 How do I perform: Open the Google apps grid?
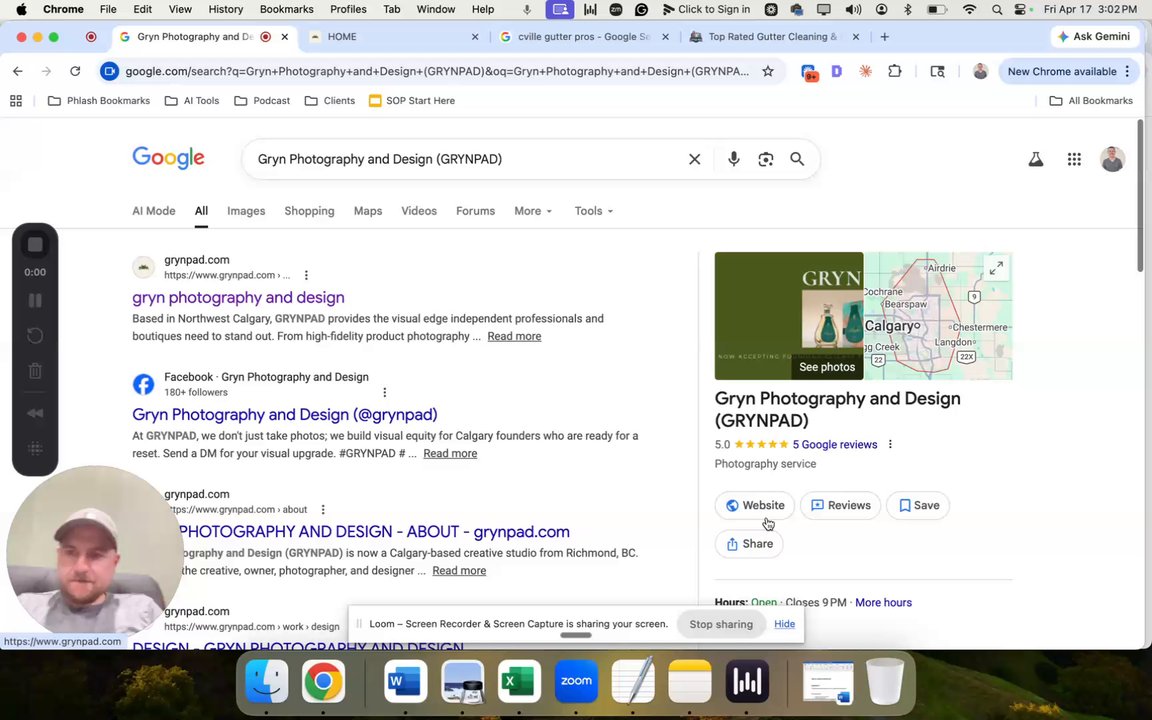point(1074,159)
